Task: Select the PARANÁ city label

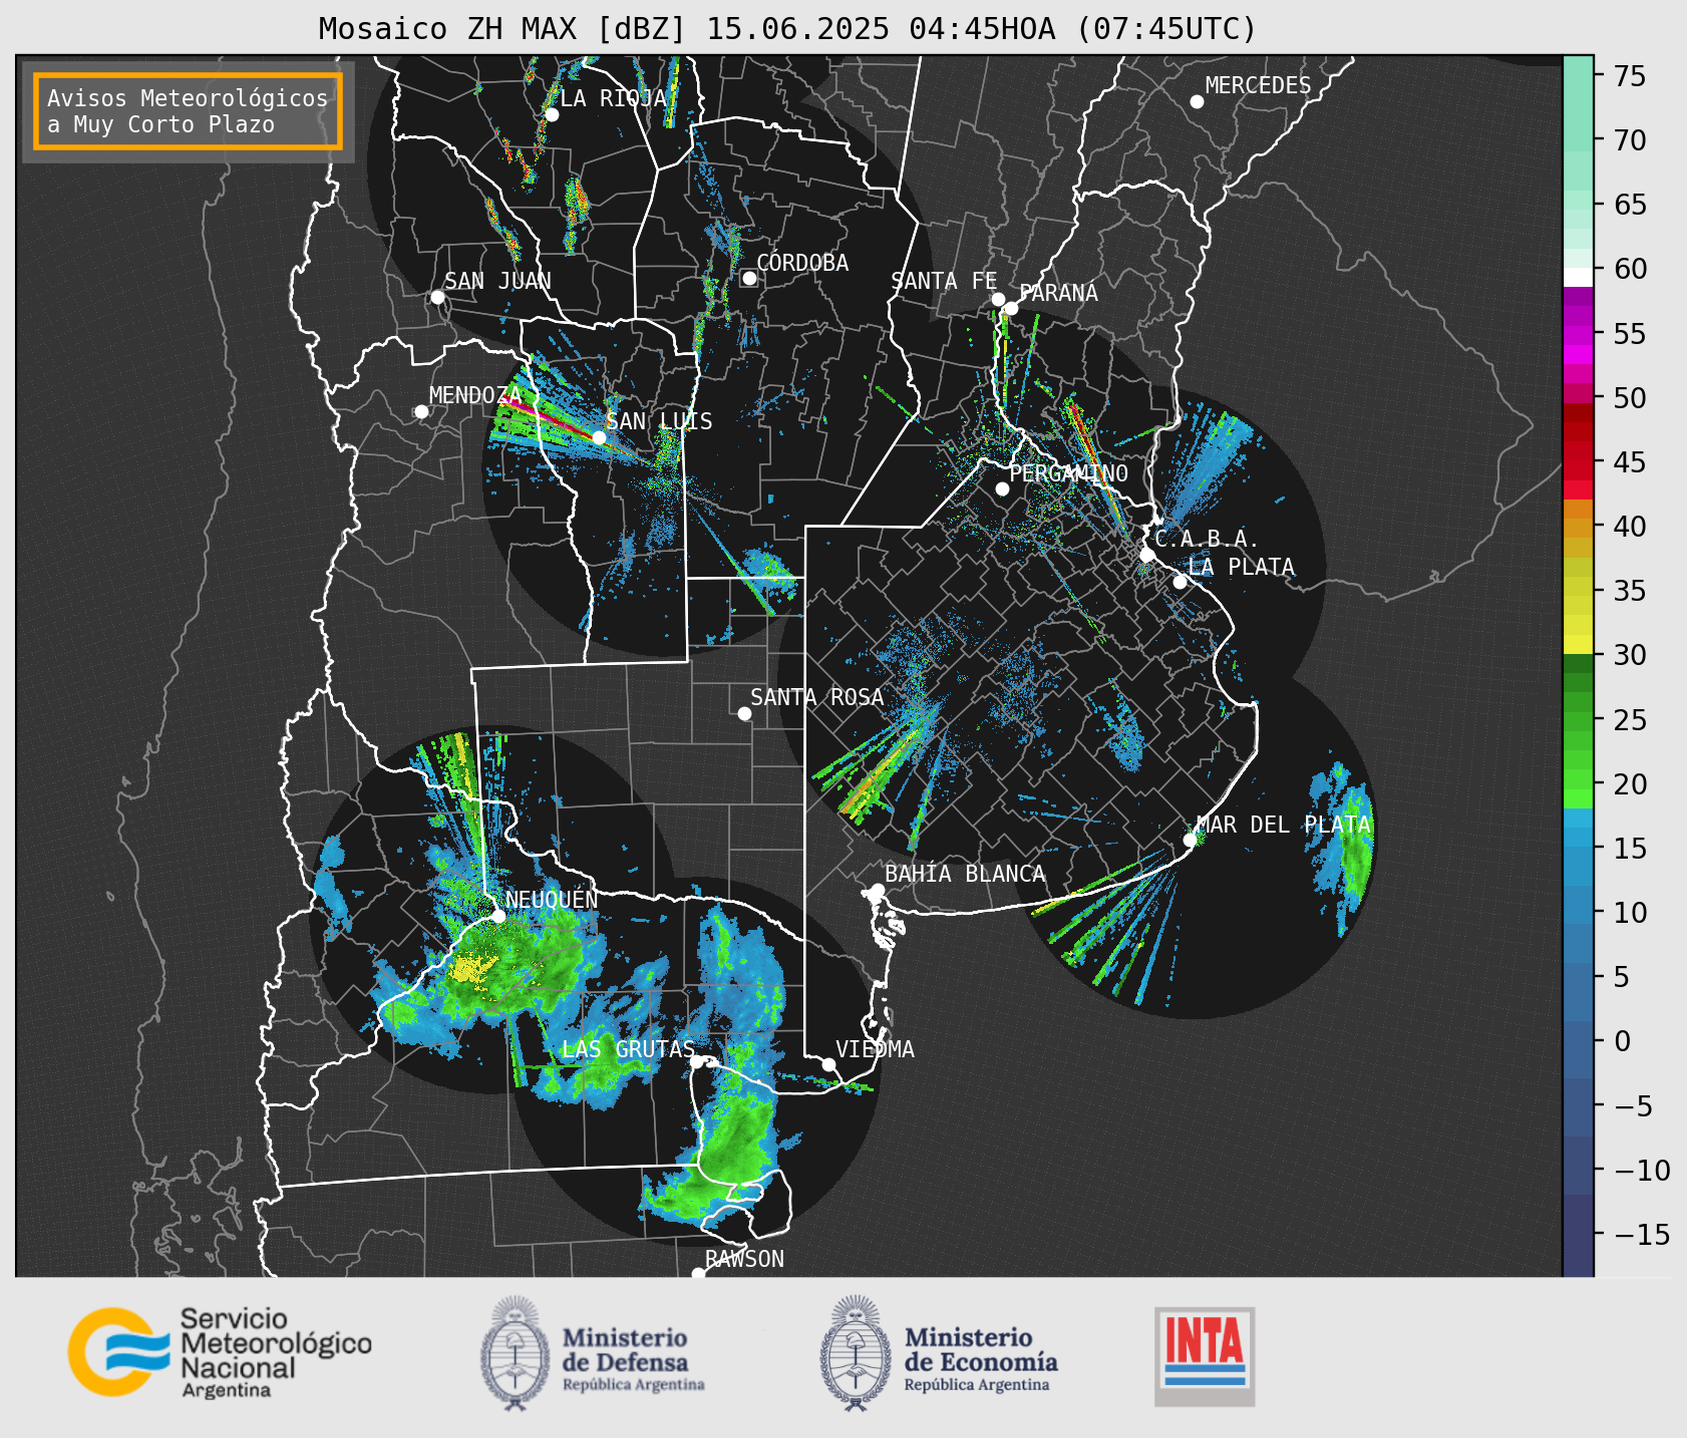Action: tap(1058, 293)
